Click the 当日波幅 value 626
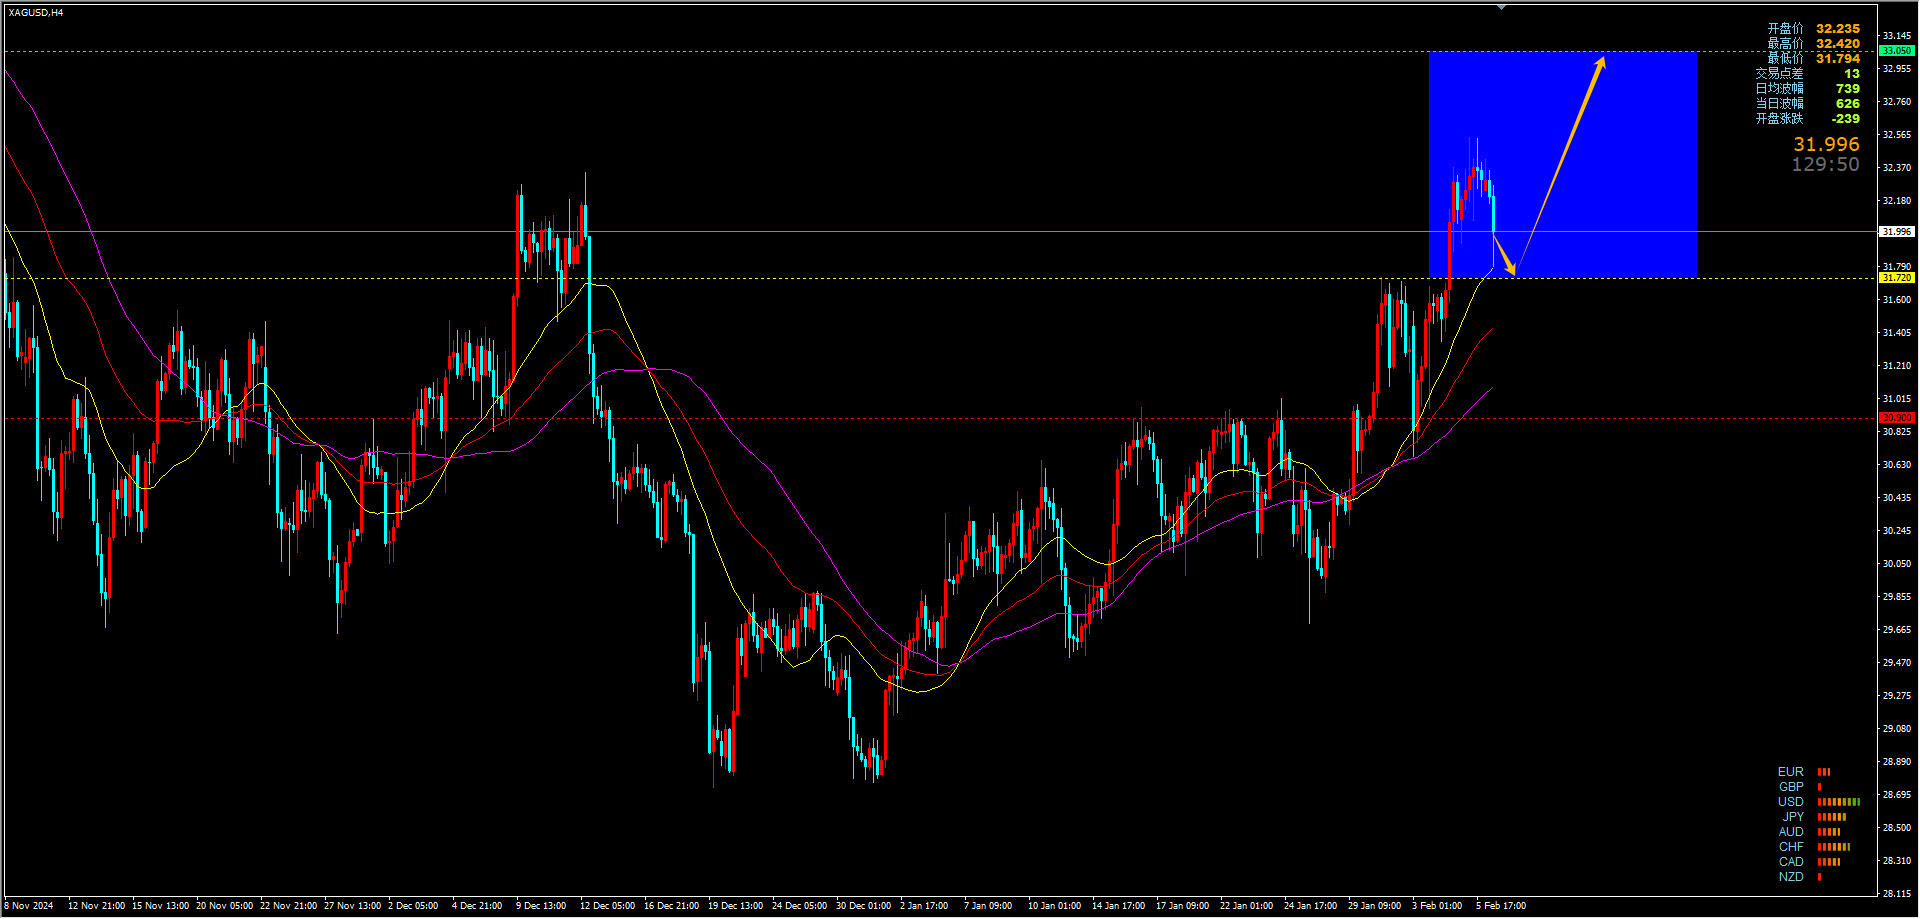The width and height of the screenshot is (1920, 919). [1848, 104]
